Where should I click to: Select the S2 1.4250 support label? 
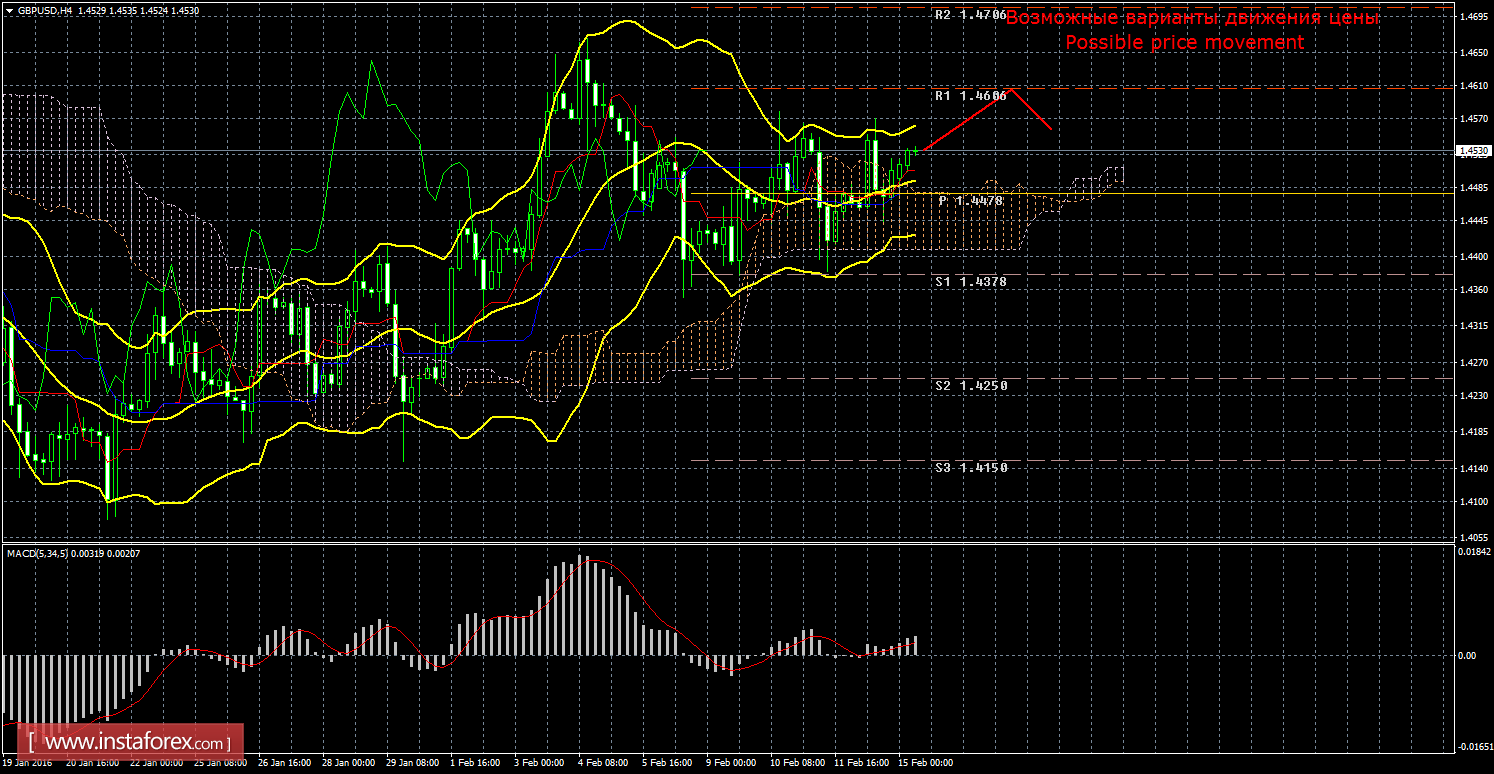point(970,385)
